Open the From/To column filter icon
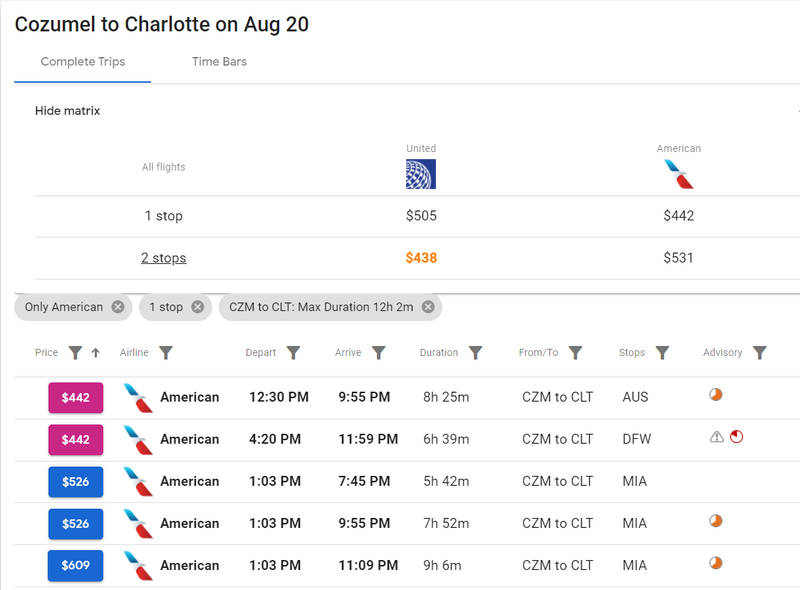Viewport: 800px width, 590px height. (x=576, y=353)
